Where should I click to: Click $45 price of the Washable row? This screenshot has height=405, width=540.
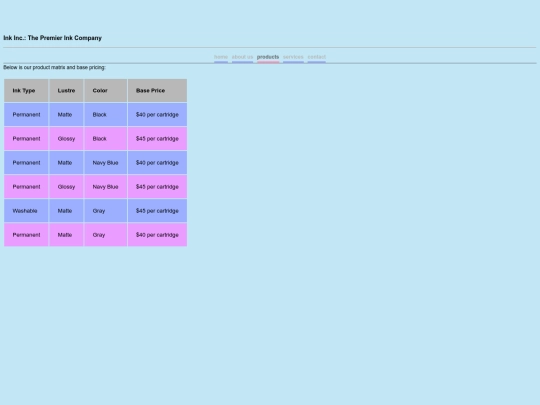click(157, 211)
